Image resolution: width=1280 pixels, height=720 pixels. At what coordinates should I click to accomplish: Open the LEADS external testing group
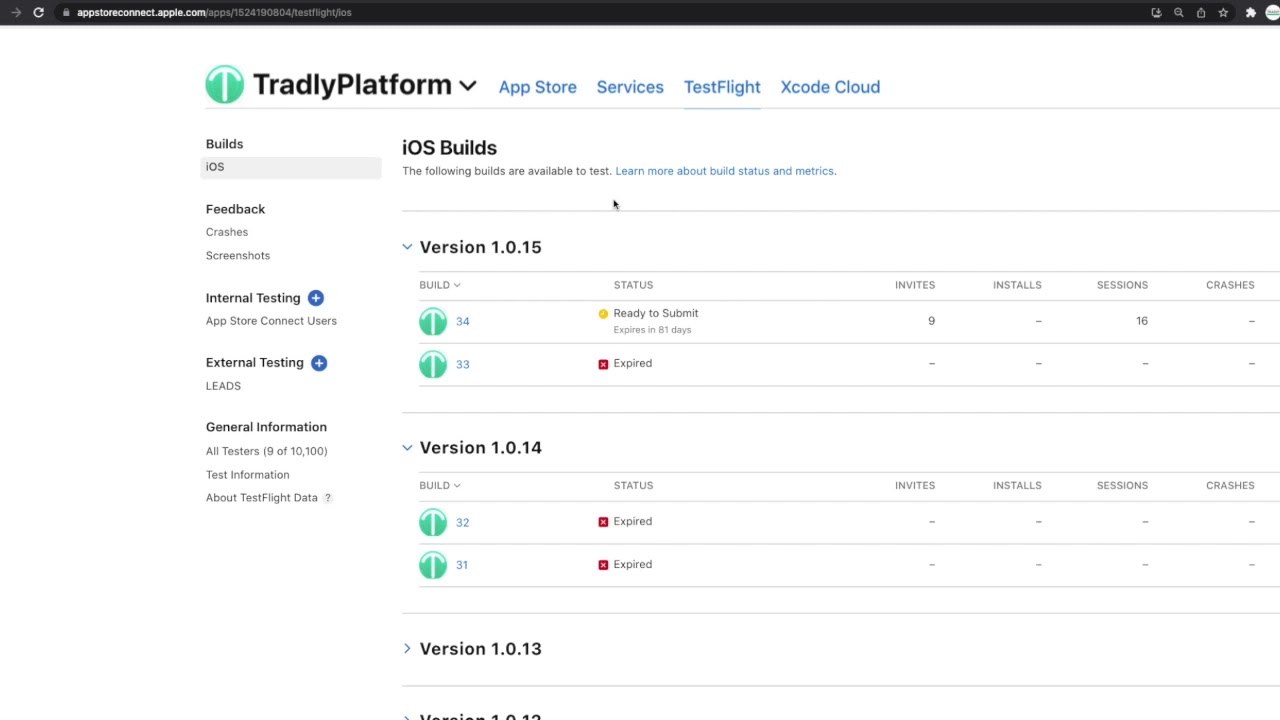[x=223, y=386]
